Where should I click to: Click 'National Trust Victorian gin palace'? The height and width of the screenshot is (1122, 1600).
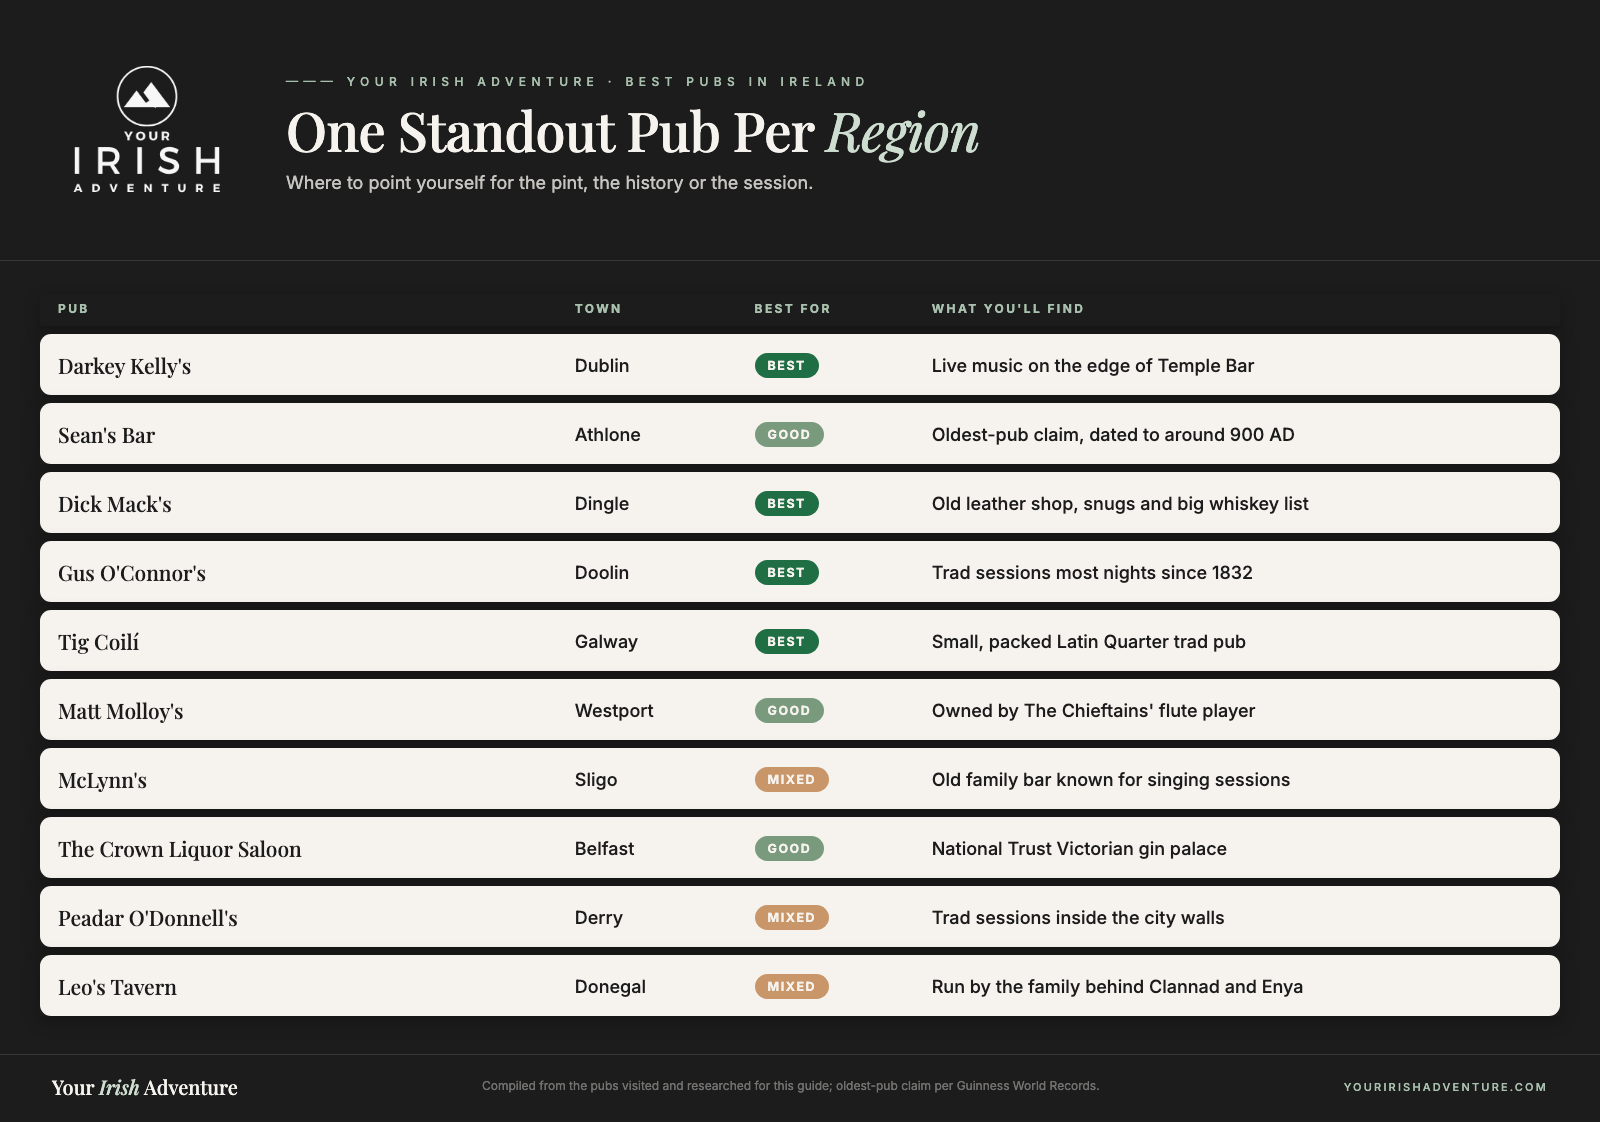[1079, 849]
